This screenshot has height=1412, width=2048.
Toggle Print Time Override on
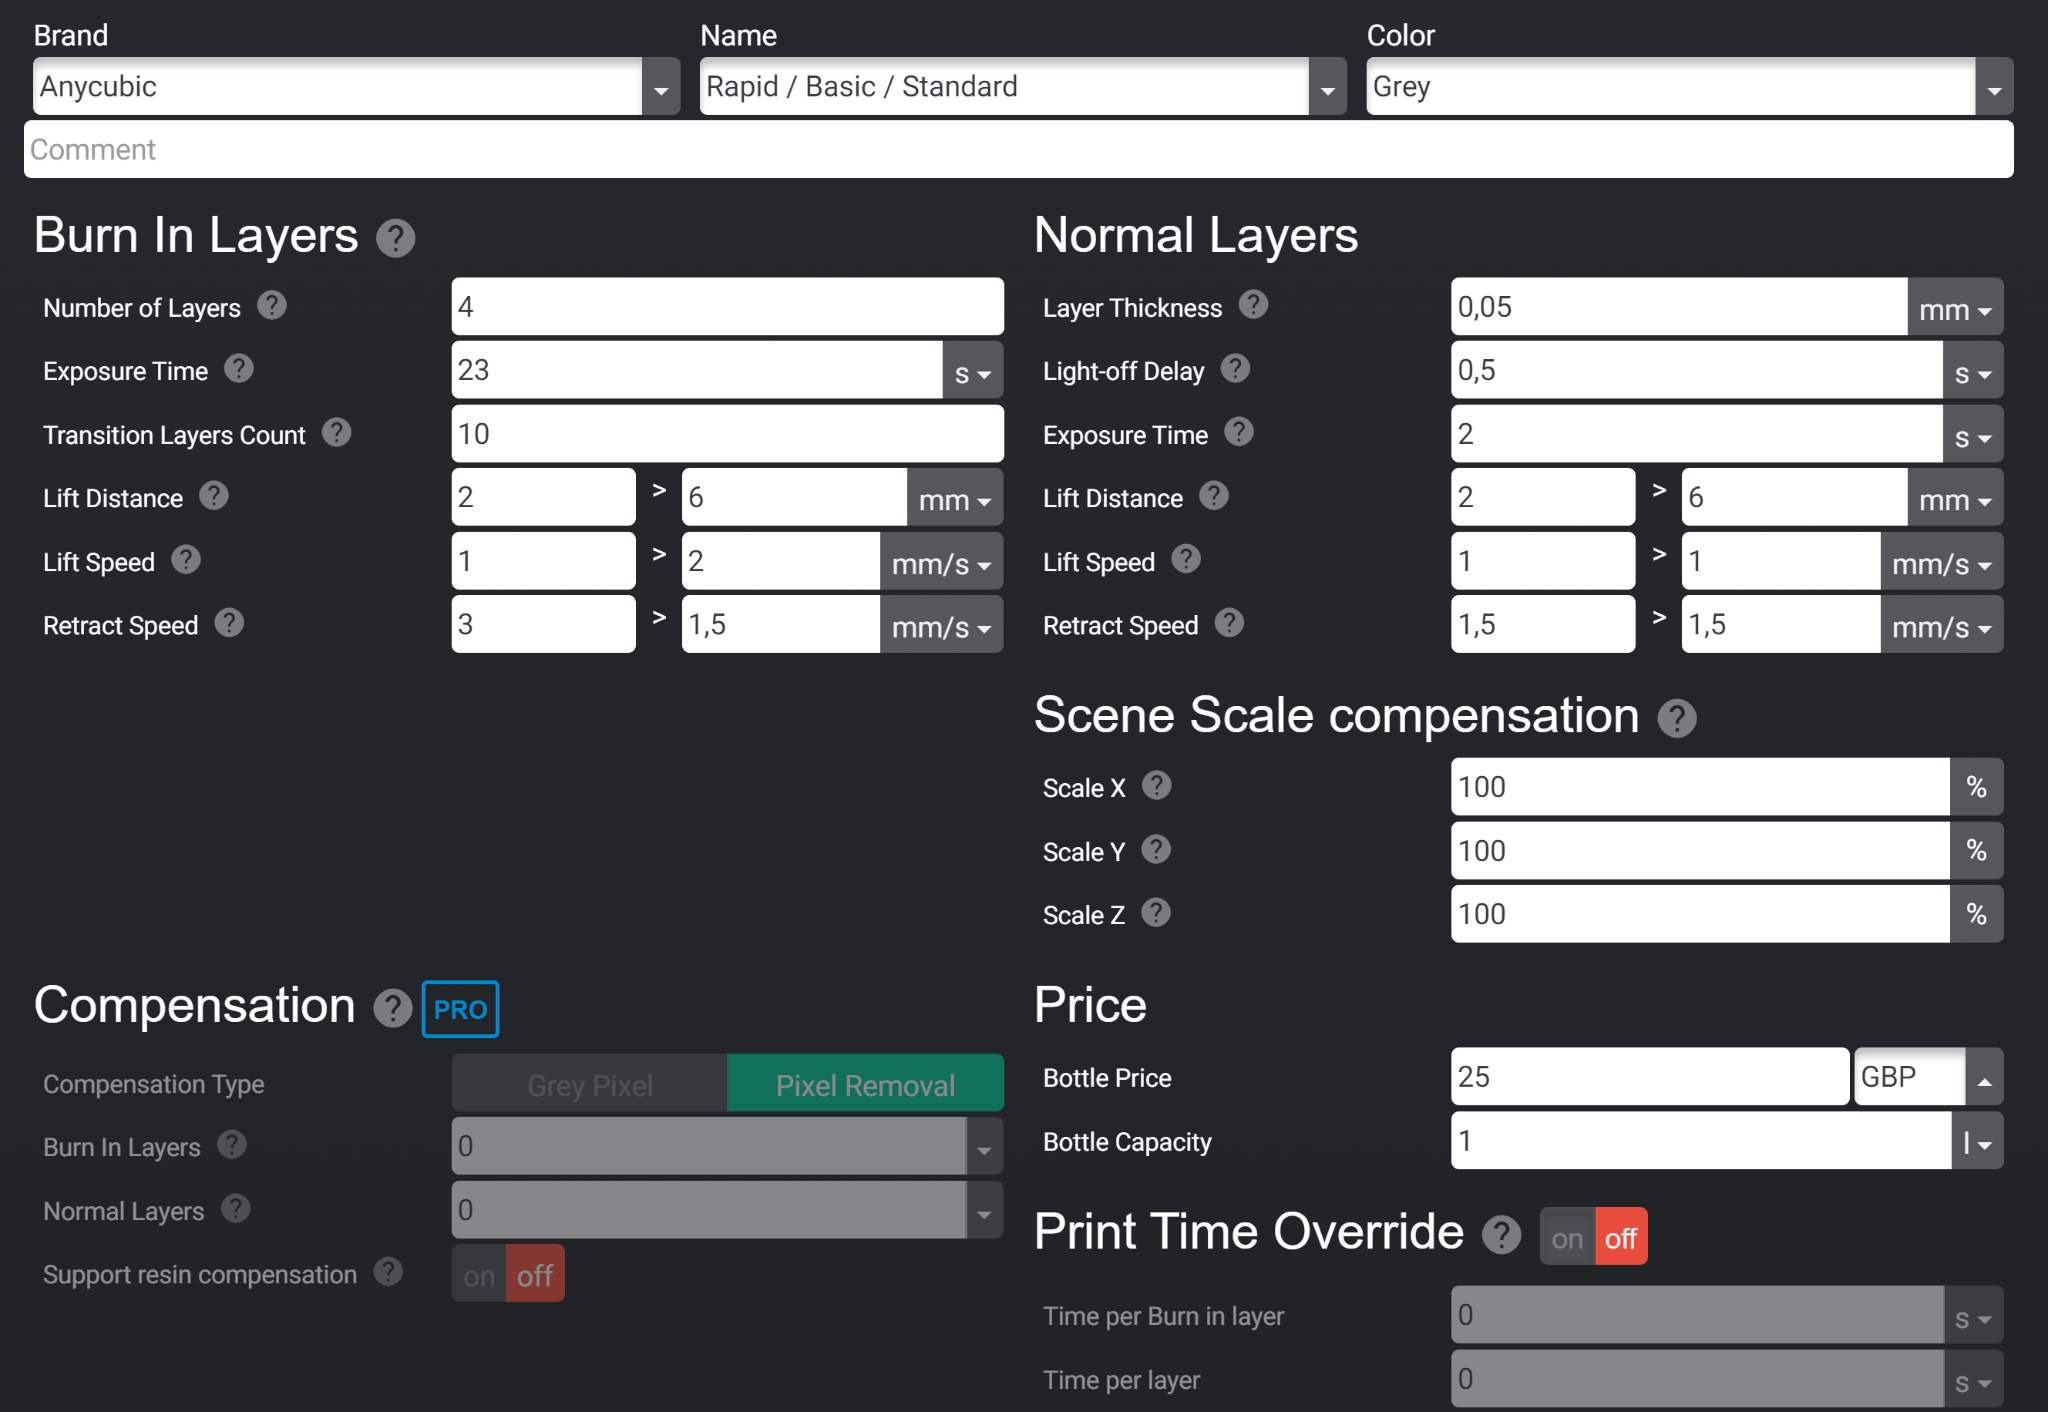[1567, 1238]
